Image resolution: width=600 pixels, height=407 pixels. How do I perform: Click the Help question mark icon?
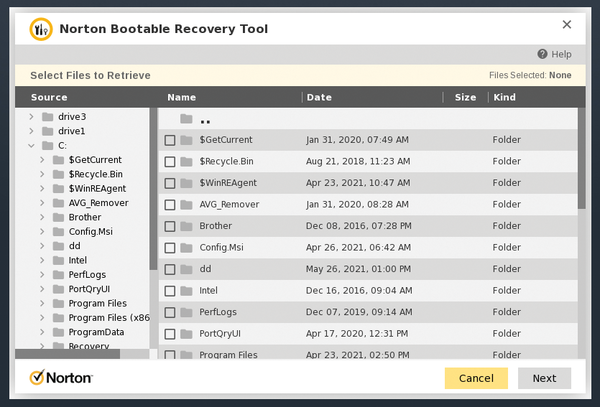542,54
